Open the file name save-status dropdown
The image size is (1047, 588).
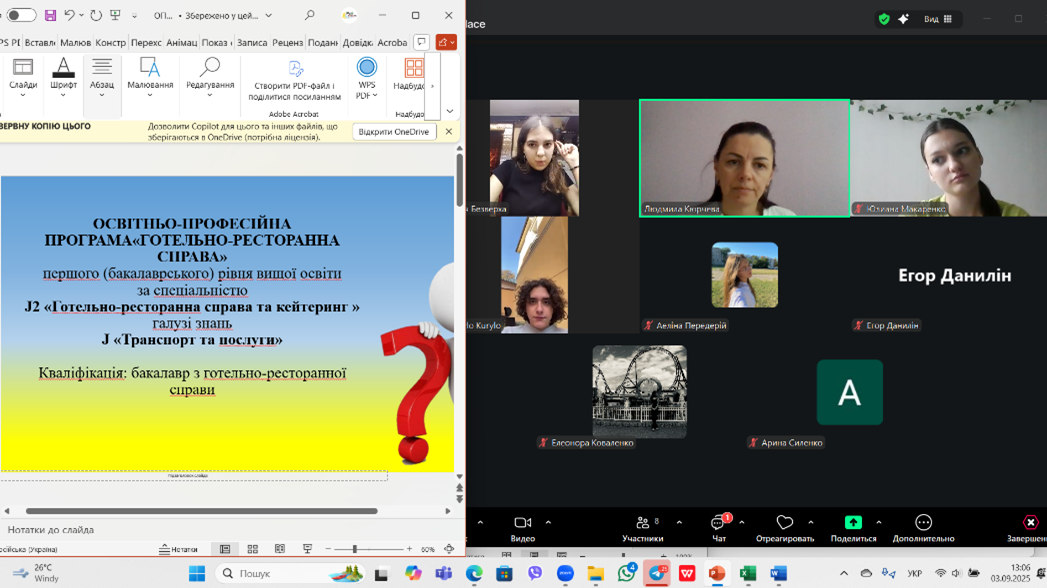[268, 15]
